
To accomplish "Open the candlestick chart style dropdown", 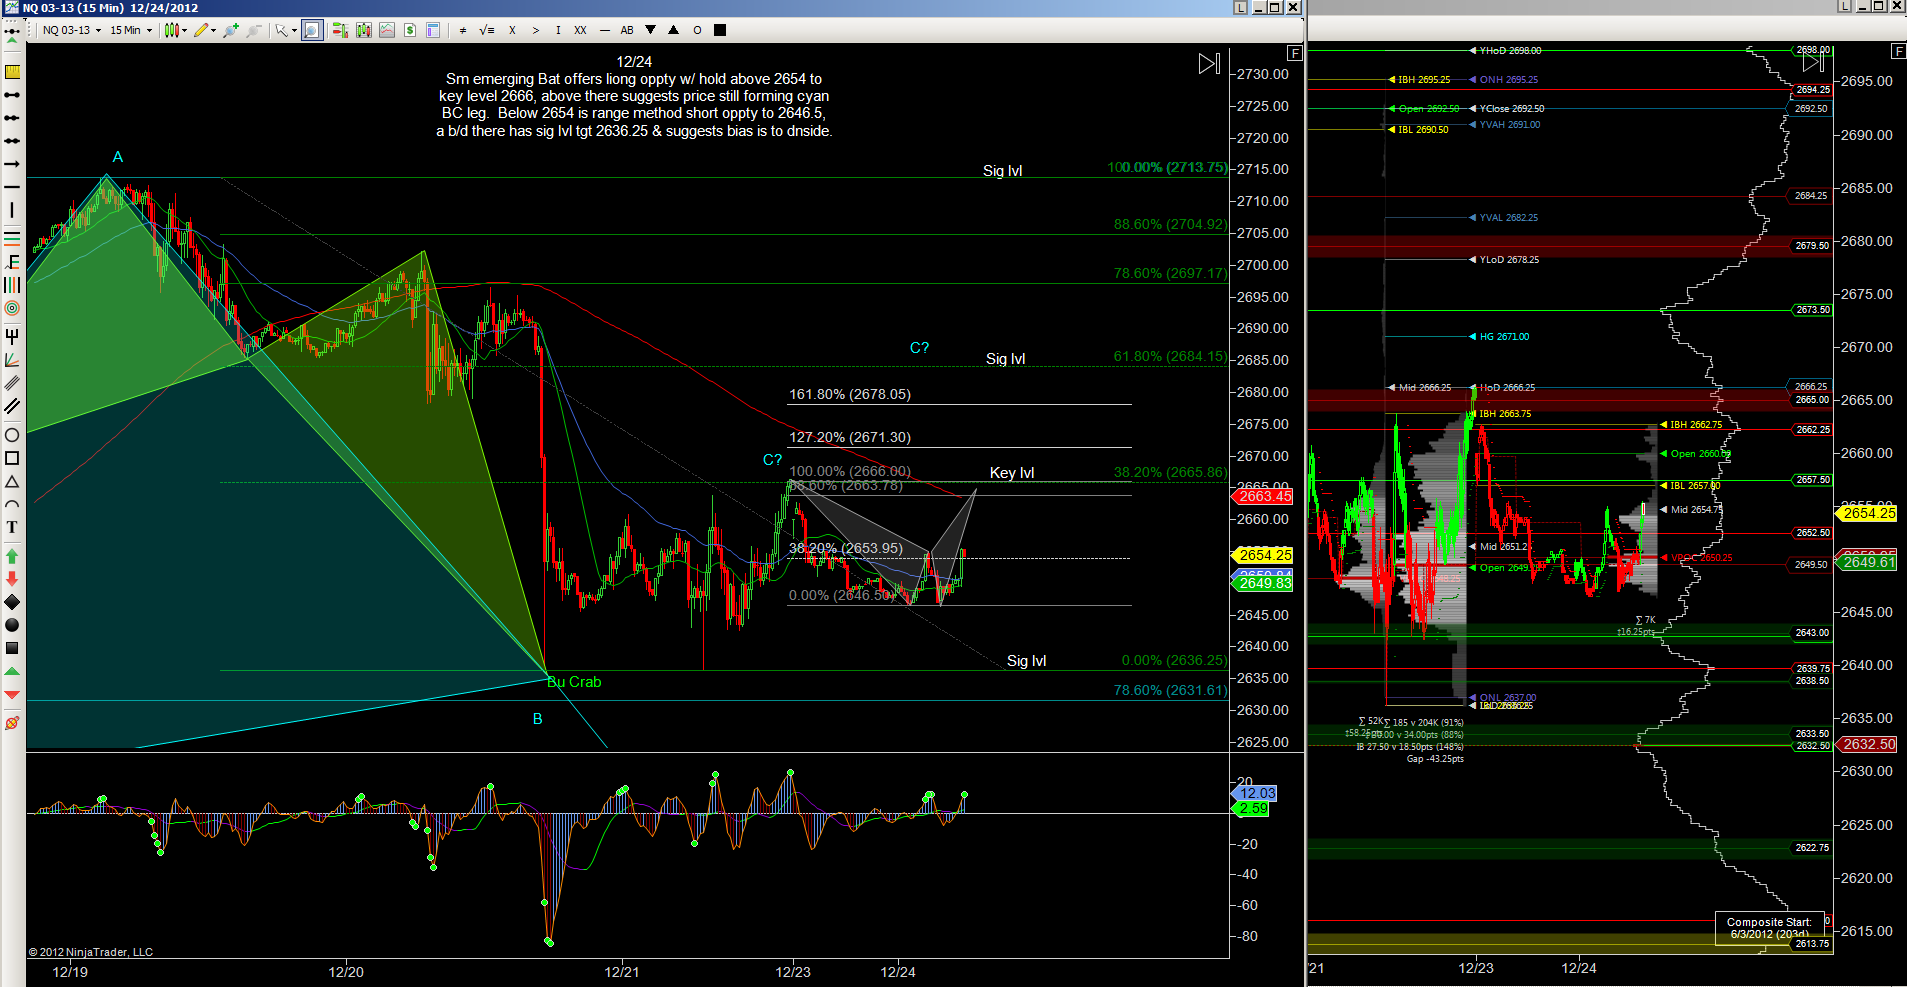I will [176, 30].
